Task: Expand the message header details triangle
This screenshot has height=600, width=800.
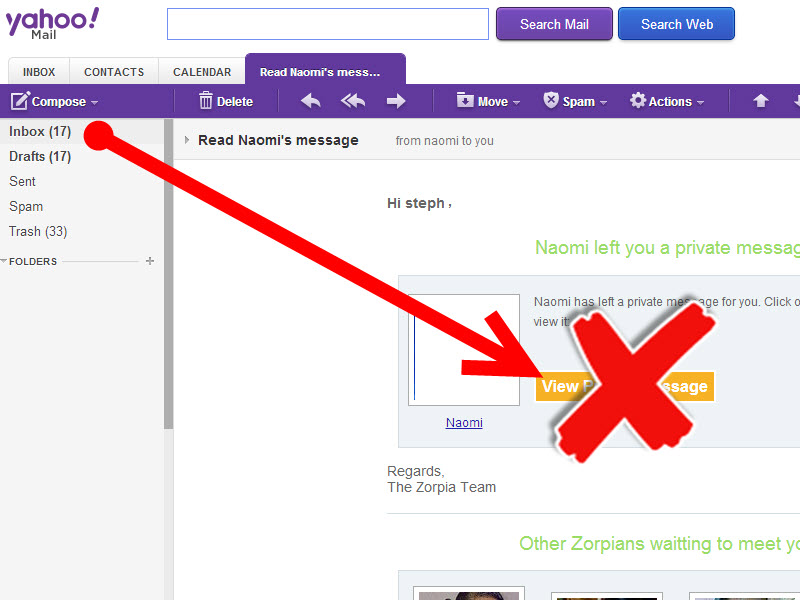Action: (187, 140)
